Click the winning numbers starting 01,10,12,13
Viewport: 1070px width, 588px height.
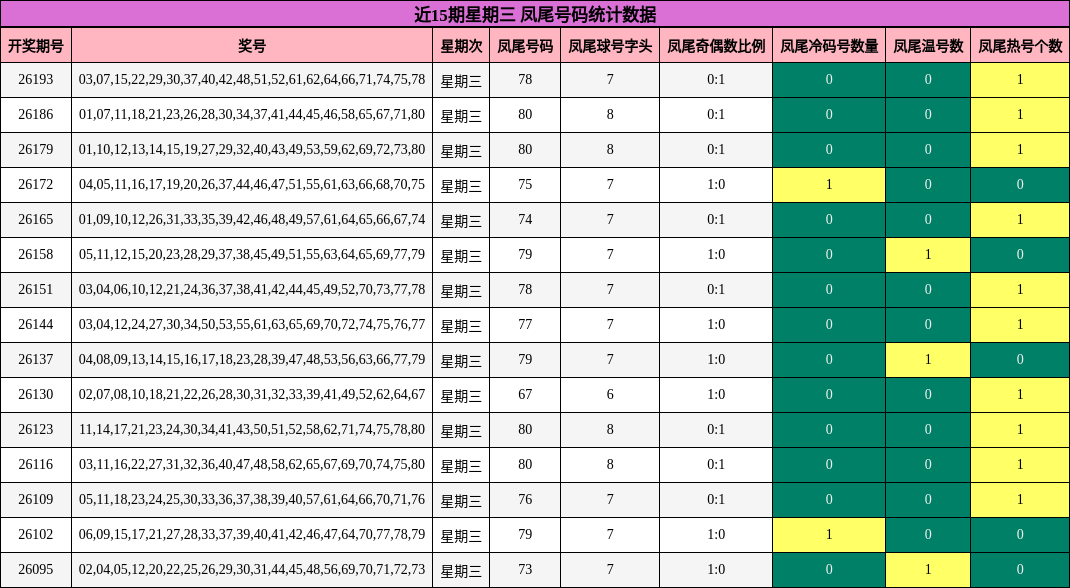[252, 149]
